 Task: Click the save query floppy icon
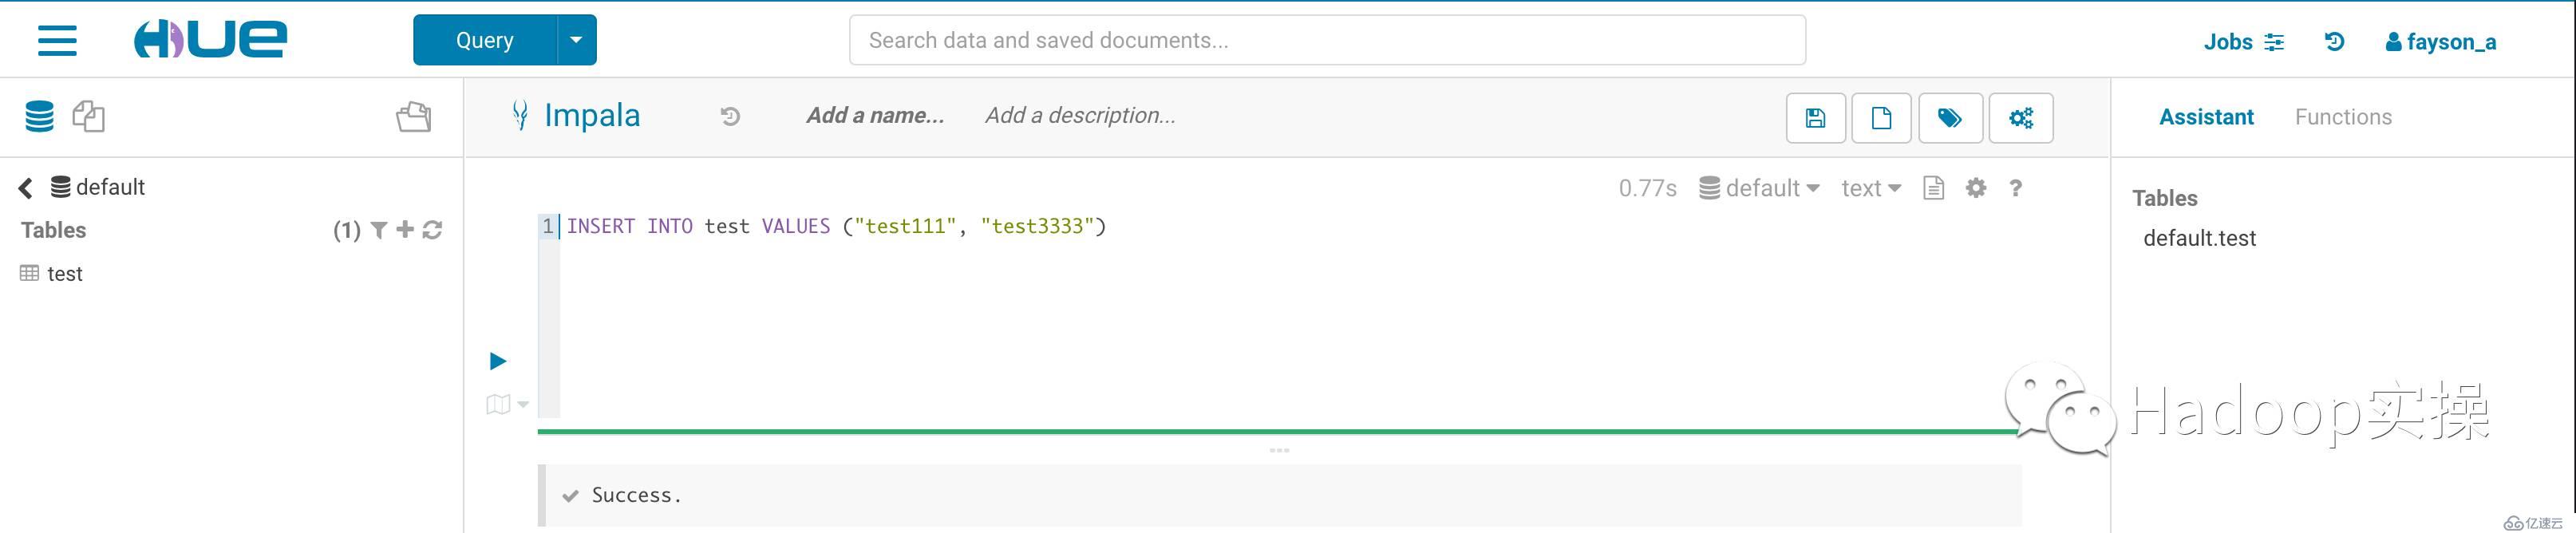(1815, 118)
